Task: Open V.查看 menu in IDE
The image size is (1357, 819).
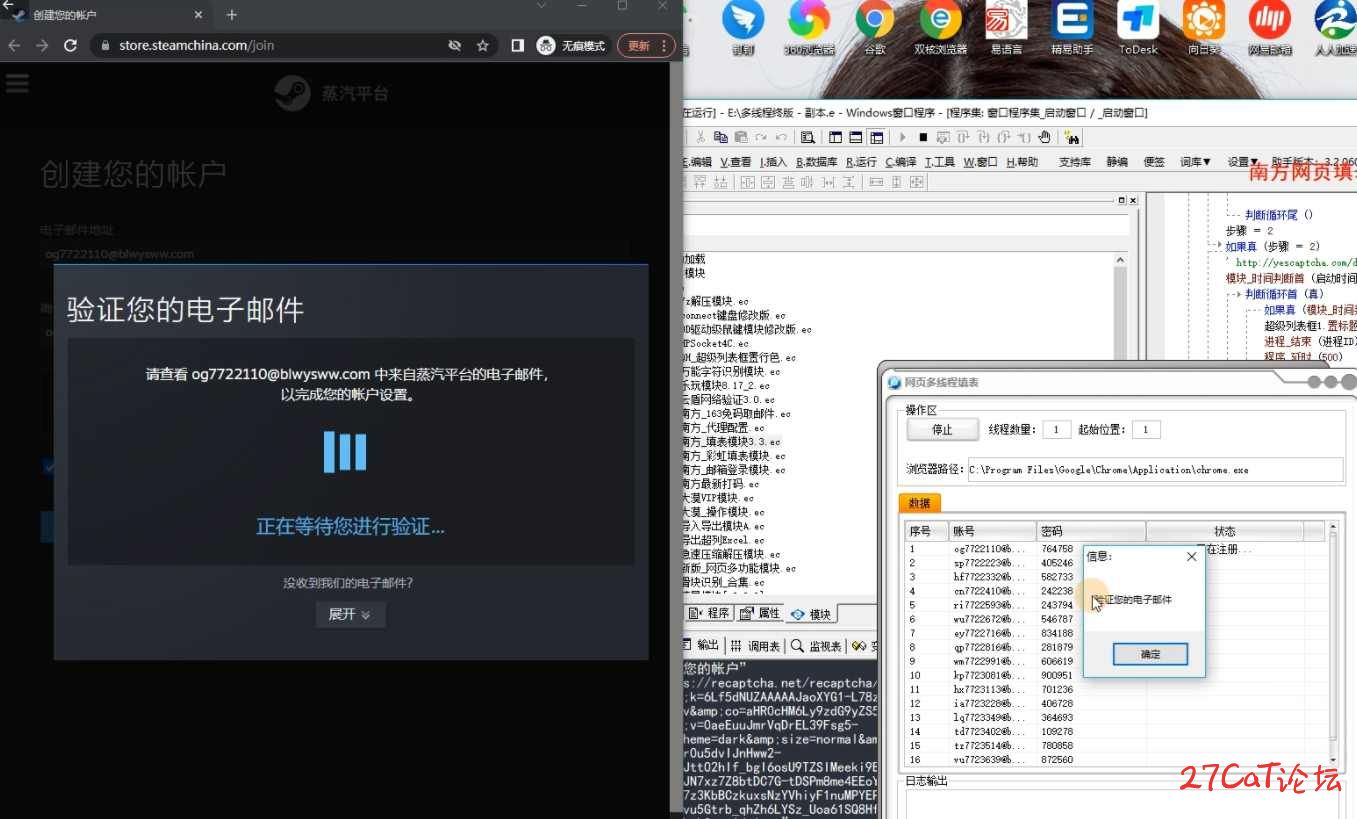Action: [x=735, y=161]
